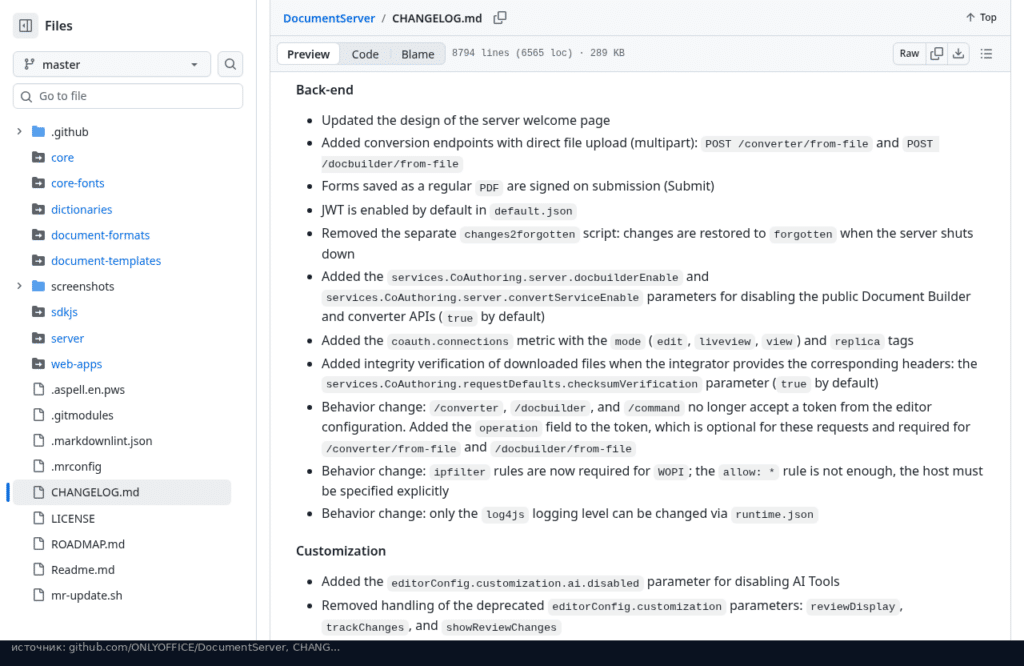This screenshot has width=1024, height=666.
Task: Open the core submodule
Action: point(62,157)
